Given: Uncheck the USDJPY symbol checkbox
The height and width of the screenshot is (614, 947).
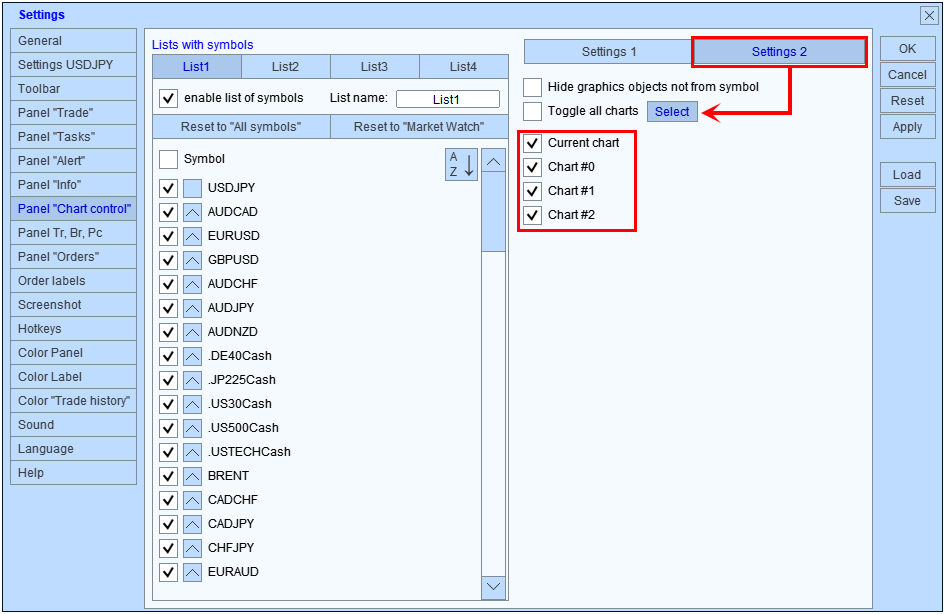Looking at the screenshot, I should pyautogui.click(x=169, y=188).
